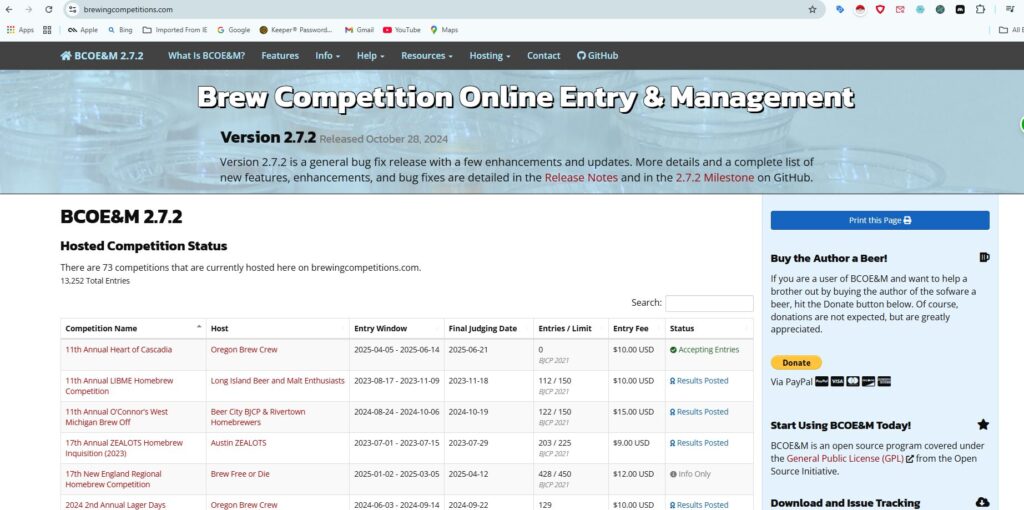
Task: Open the What Is BCOE&M? page
Action: click(x=206, y=56)
